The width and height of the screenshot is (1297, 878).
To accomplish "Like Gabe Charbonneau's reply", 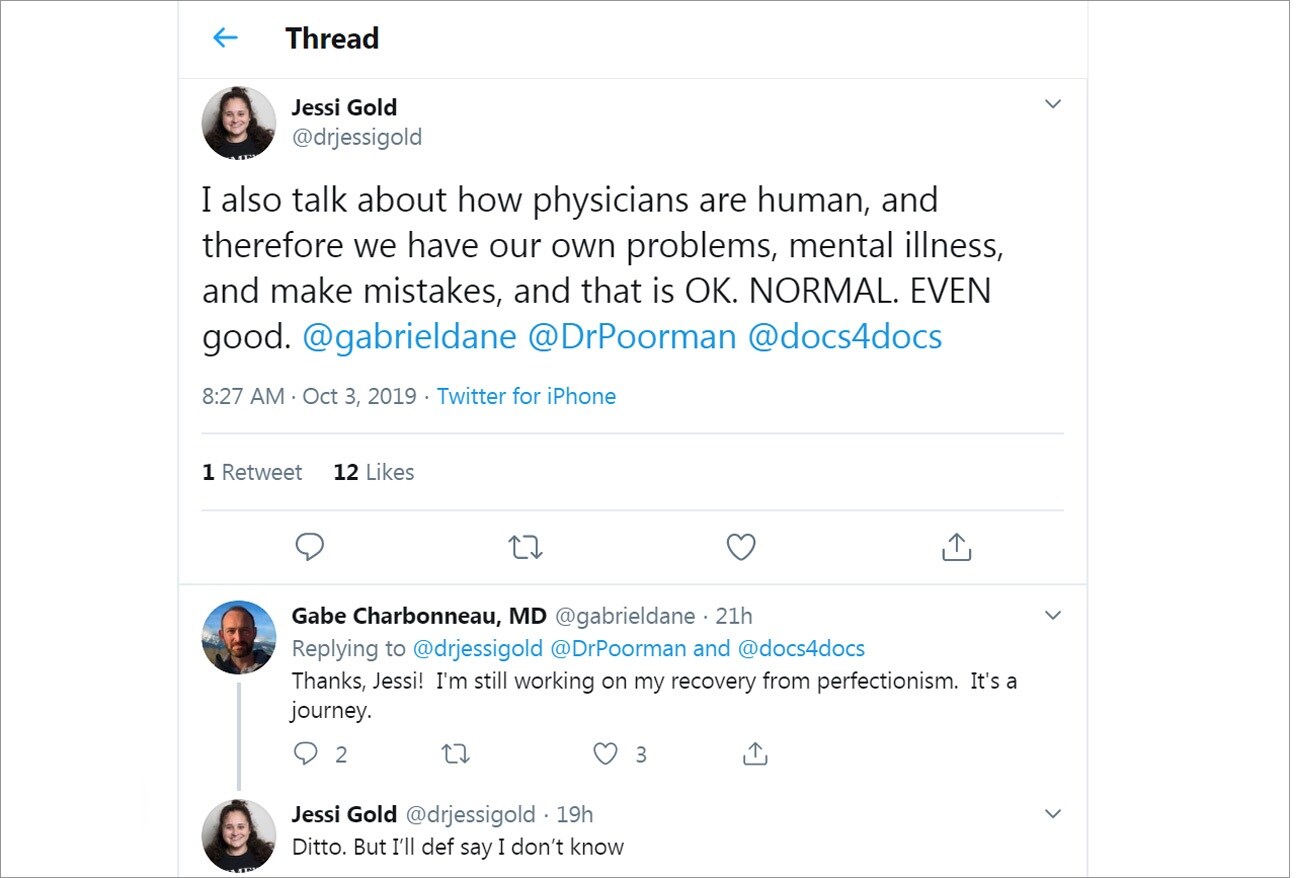I will click(x=604, y=753).
